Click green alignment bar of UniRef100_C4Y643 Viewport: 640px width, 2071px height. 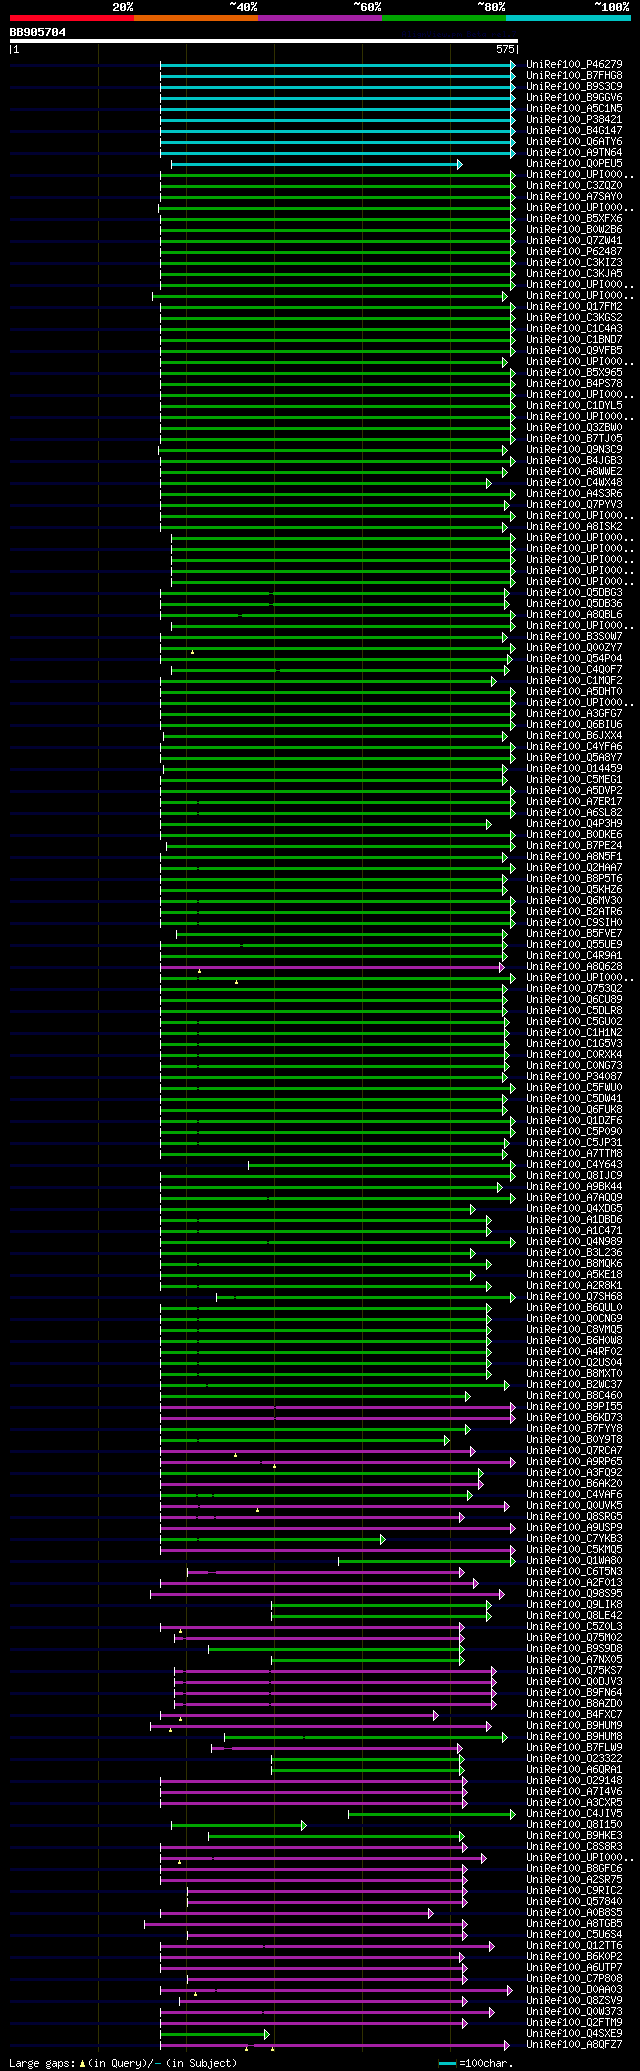[382, 1165]
